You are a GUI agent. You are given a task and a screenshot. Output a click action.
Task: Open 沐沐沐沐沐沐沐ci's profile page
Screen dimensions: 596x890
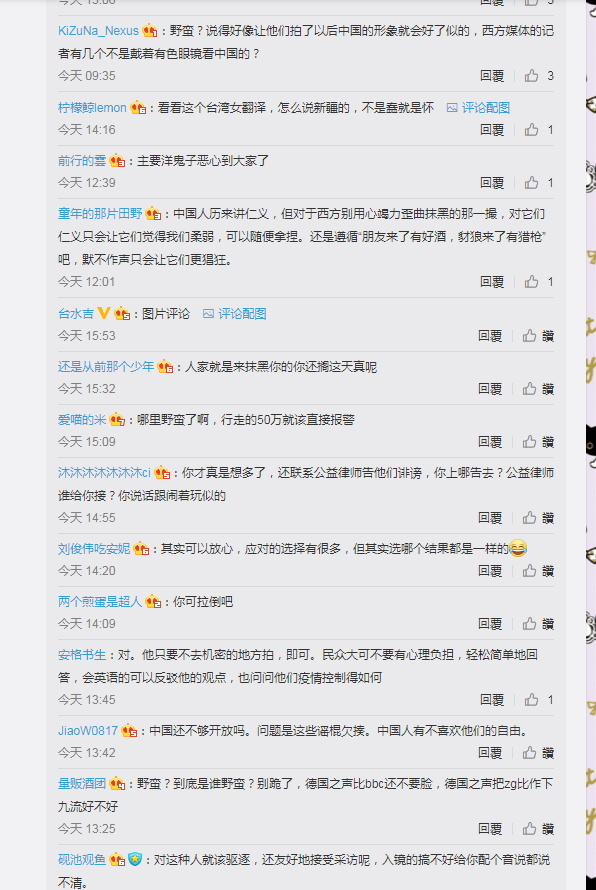coord(104,472)
